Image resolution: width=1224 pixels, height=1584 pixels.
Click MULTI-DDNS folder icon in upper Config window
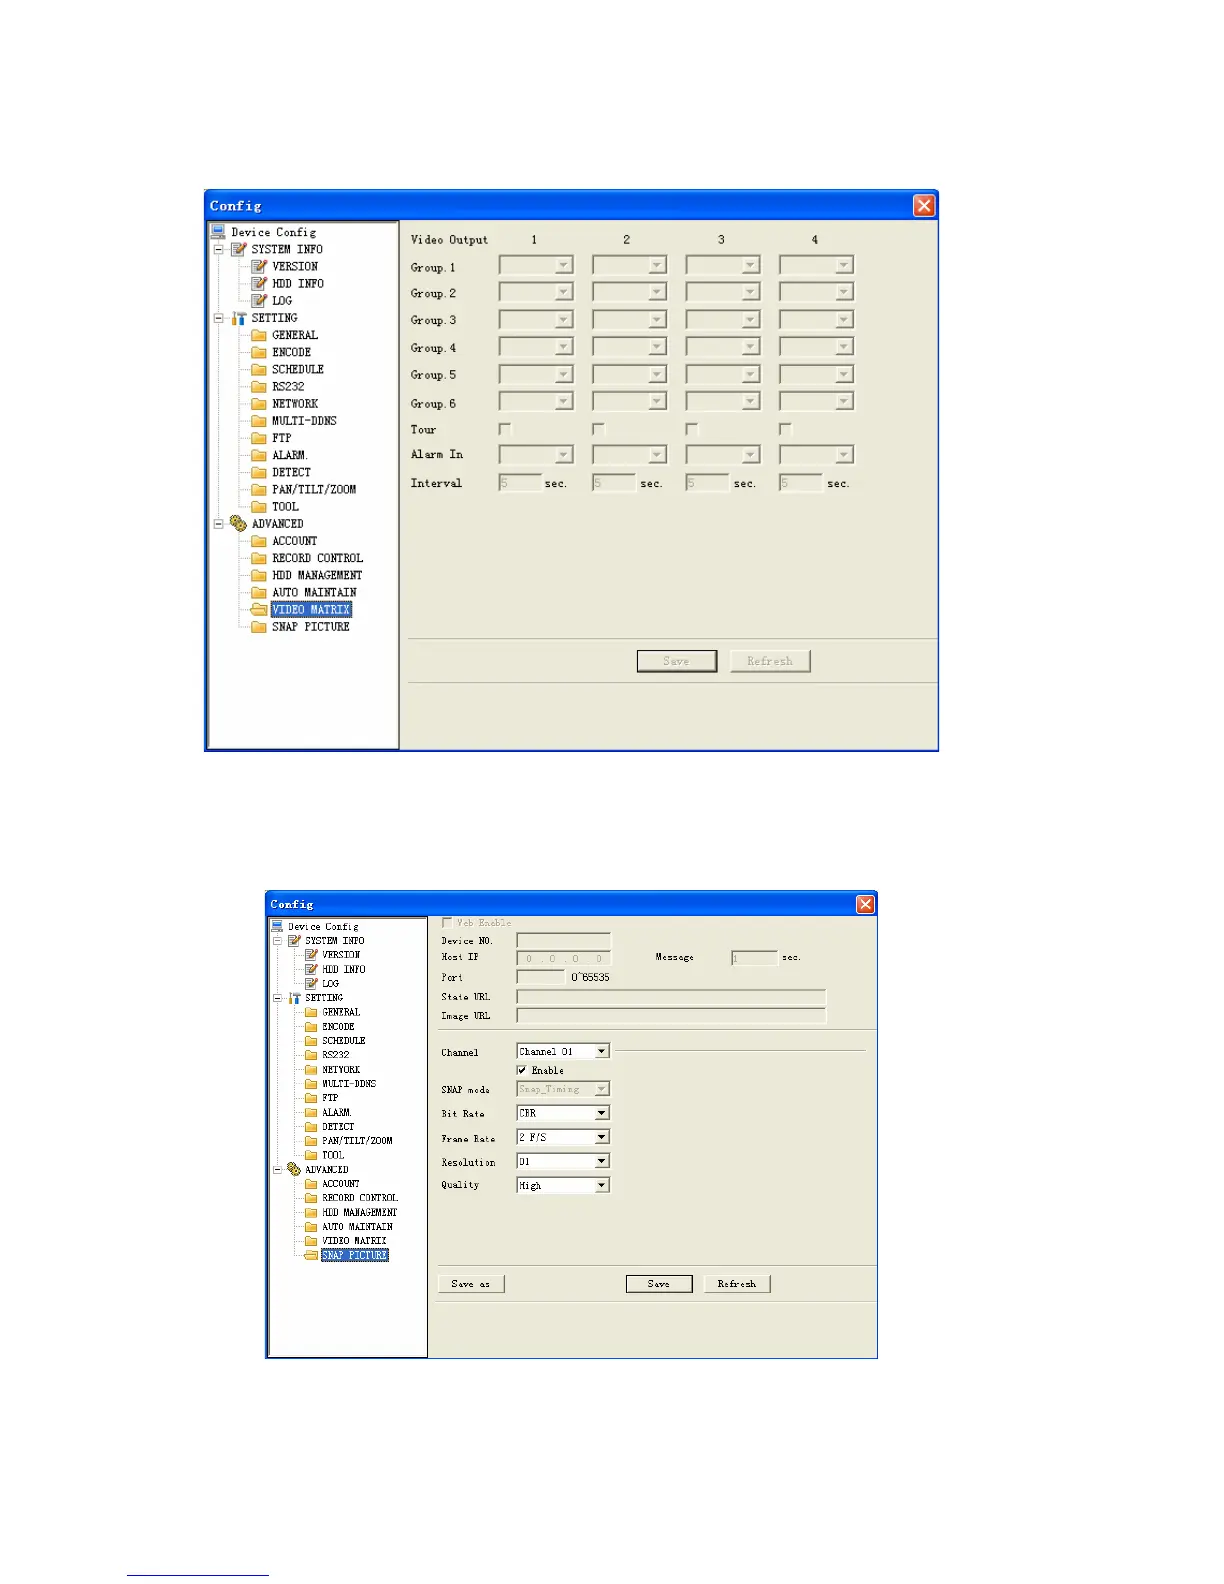[x=259, y=420]
